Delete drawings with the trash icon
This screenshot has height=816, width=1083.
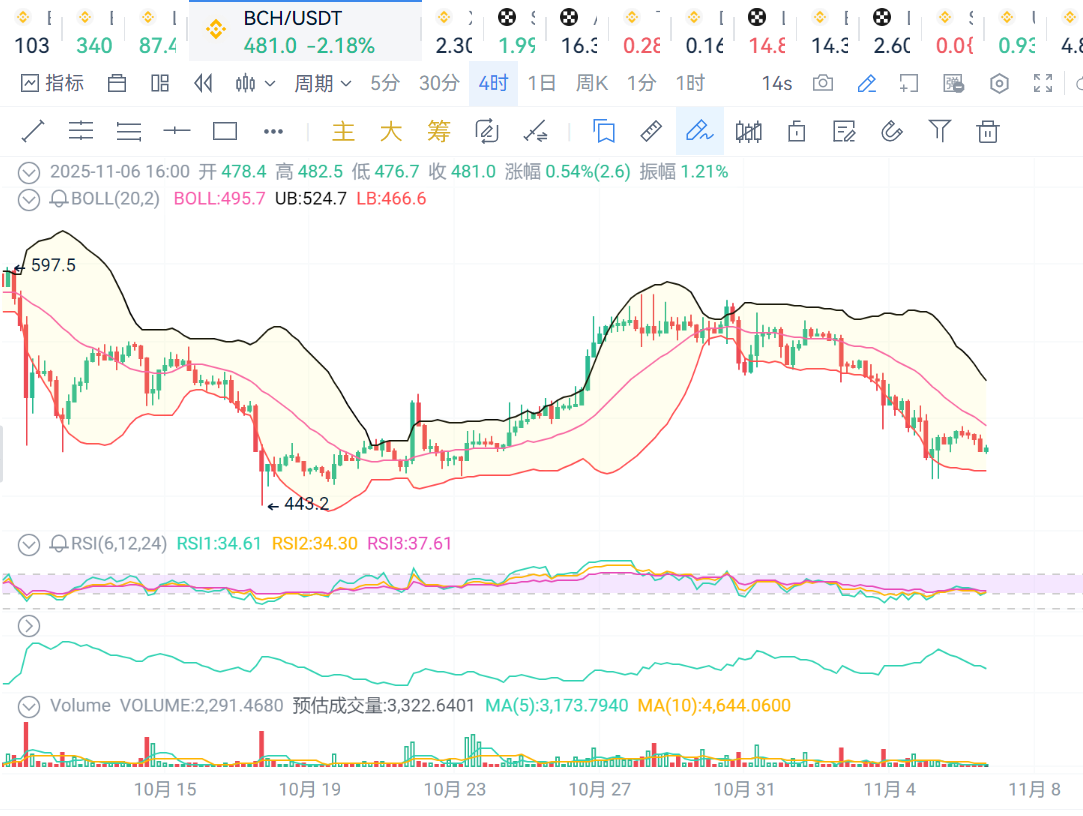point(988,131)
